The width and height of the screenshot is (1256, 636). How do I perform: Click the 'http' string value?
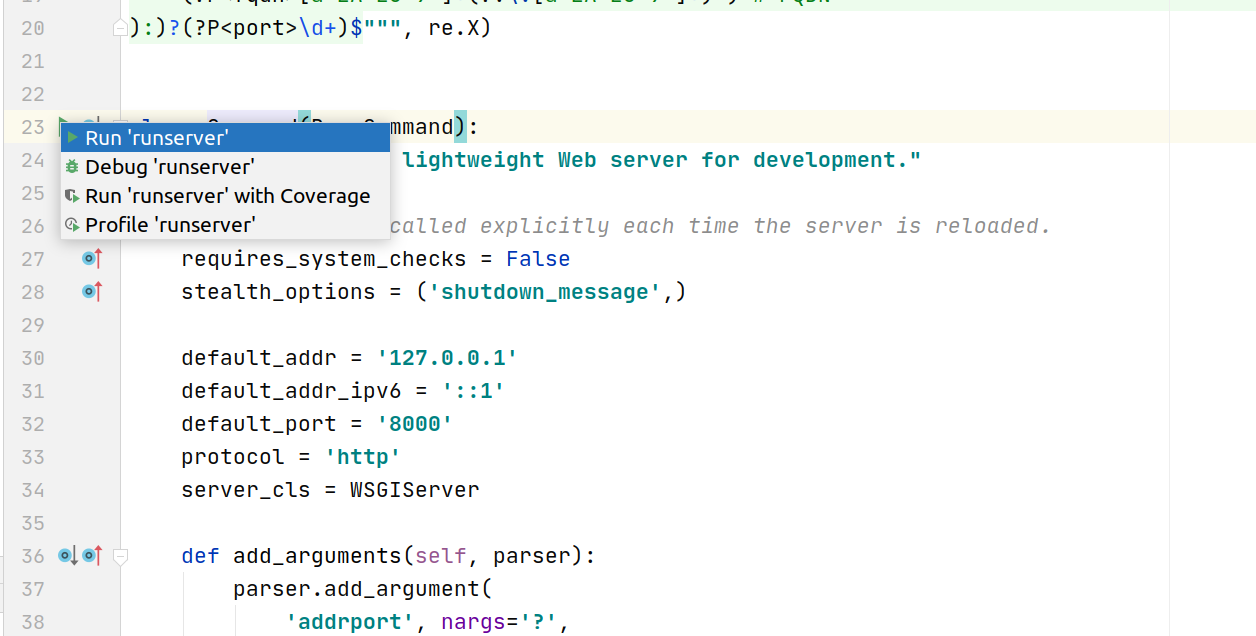[362, 457]
